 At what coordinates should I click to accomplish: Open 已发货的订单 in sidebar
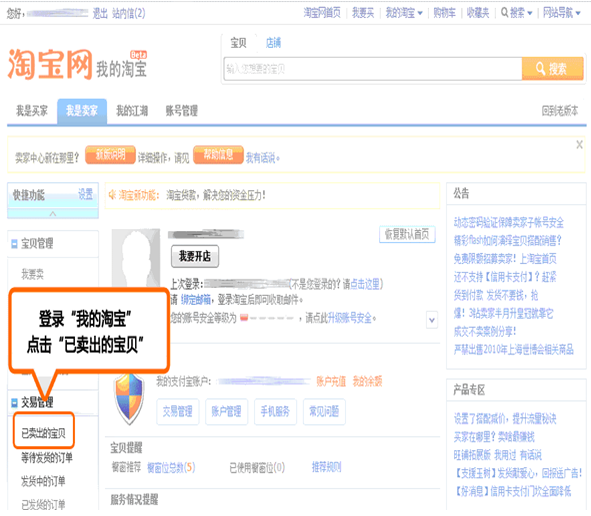point(43,505)
